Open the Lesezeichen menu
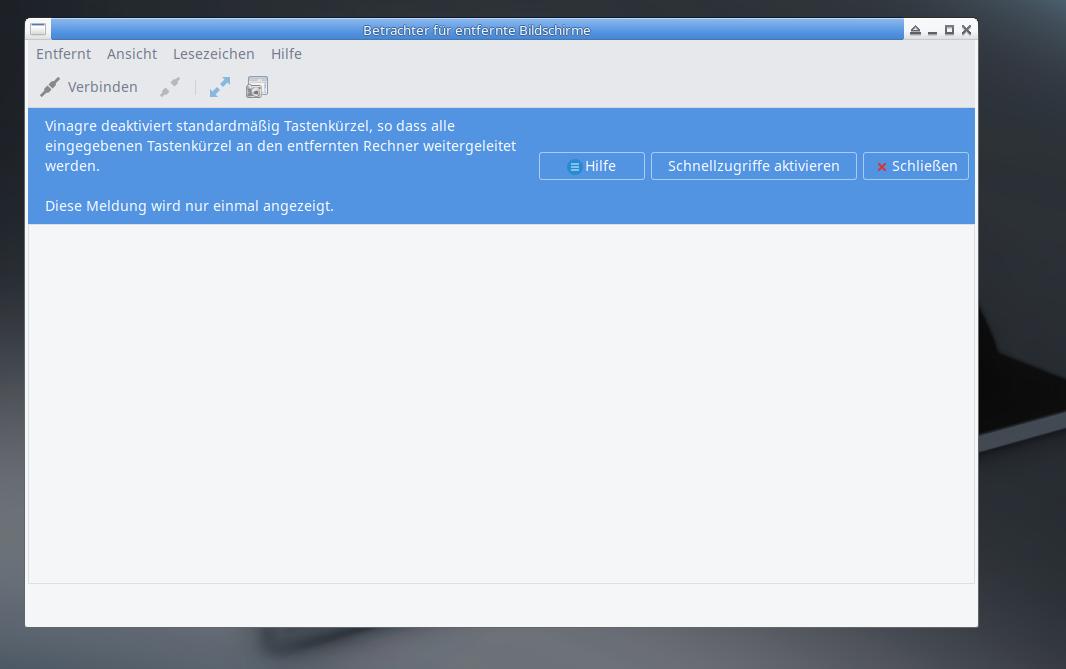 click(213, 54)
